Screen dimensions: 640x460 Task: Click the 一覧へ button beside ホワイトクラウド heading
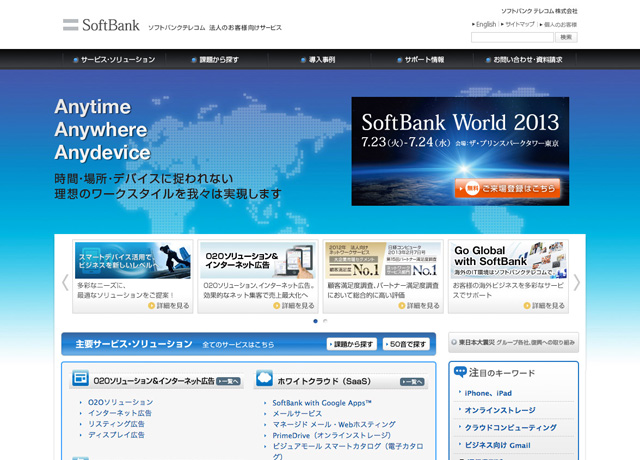tap(412, 382)
